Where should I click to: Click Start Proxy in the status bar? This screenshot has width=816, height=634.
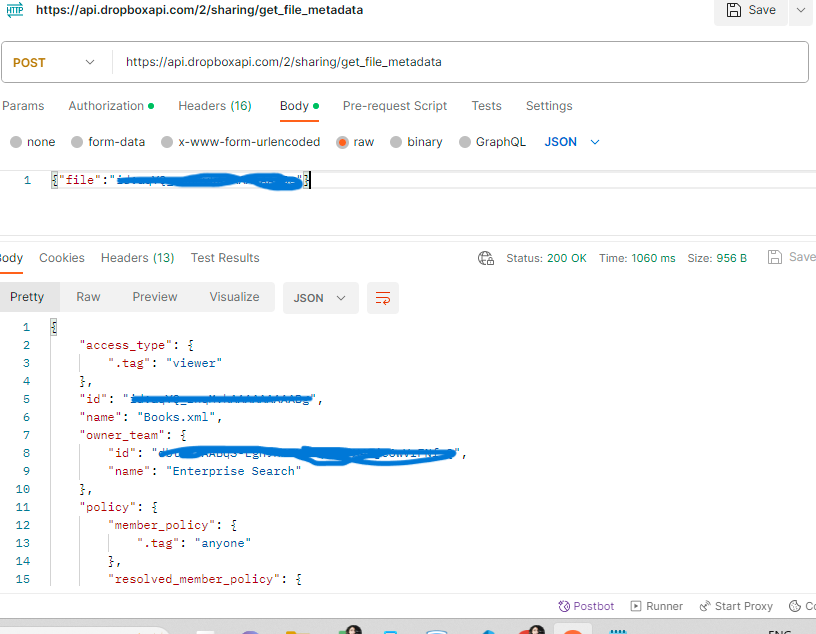[736, 606]
